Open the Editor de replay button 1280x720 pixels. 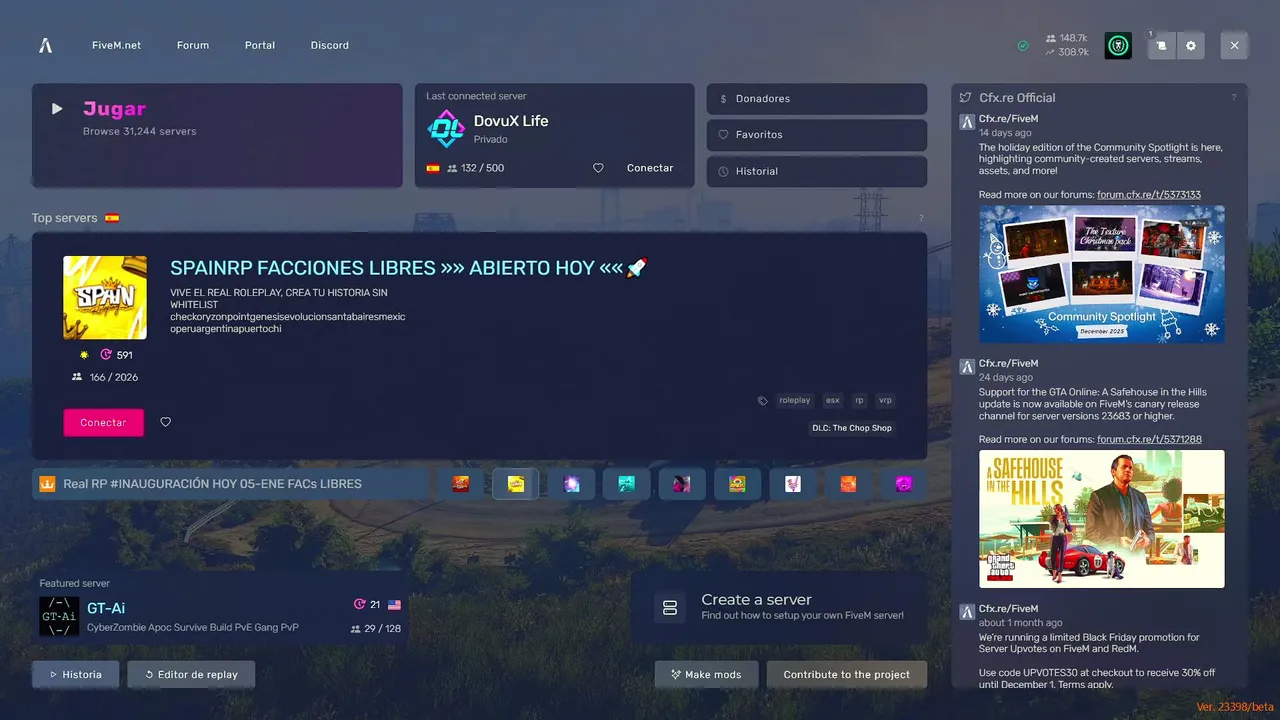tap(191, 674)
